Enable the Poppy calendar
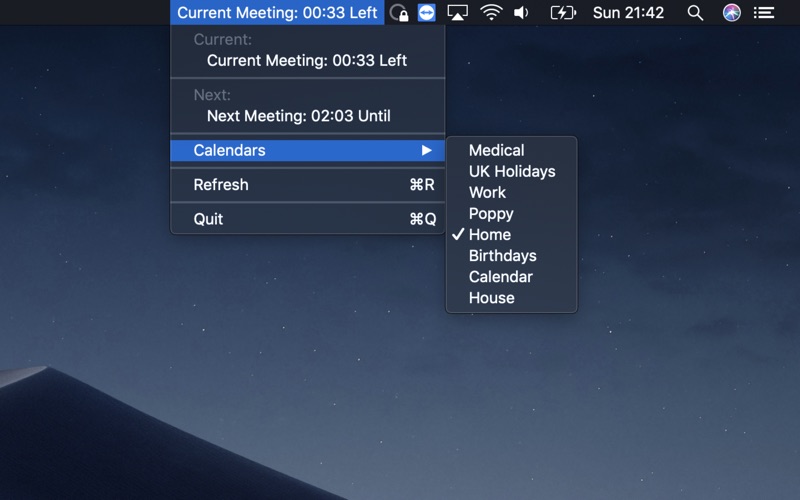 click(x=512, y=213)
